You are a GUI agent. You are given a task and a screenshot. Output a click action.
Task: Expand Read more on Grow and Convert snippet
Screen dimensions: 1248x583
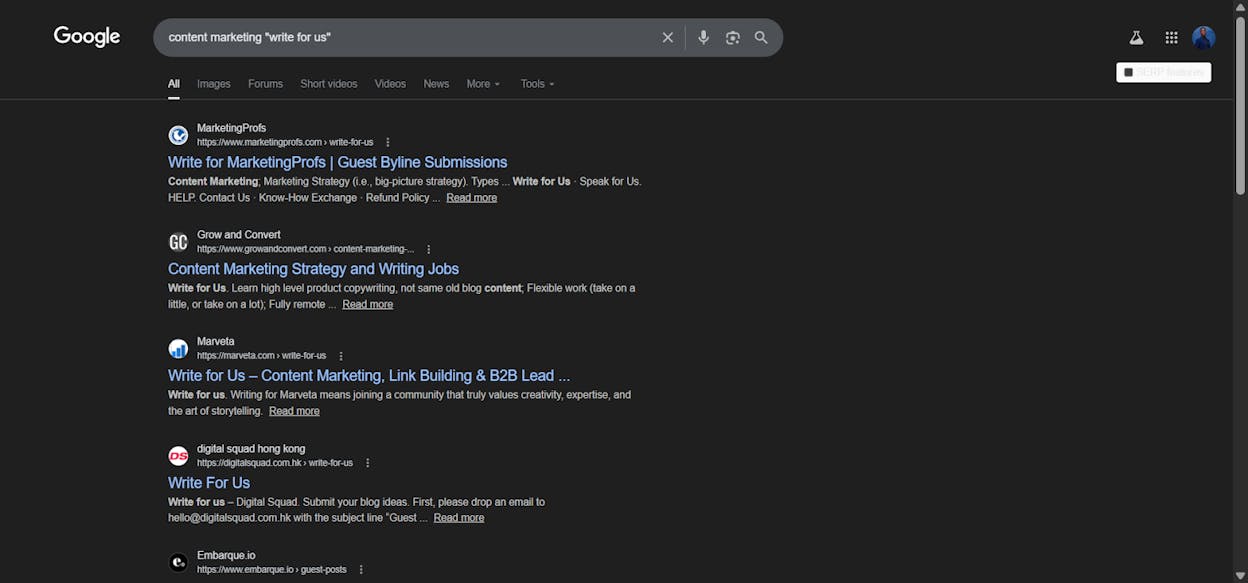pos(368,305)
